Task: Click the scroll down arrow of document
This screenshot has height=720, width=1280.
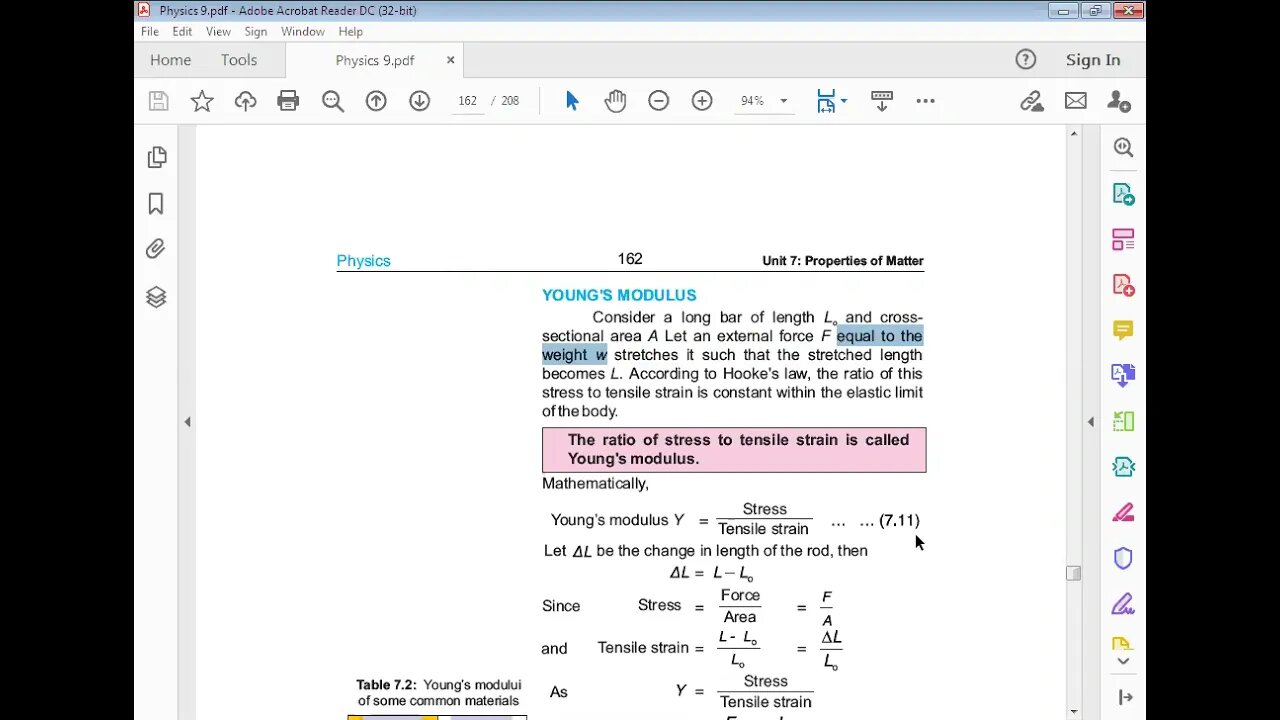Action: (x=1073, y=711)
